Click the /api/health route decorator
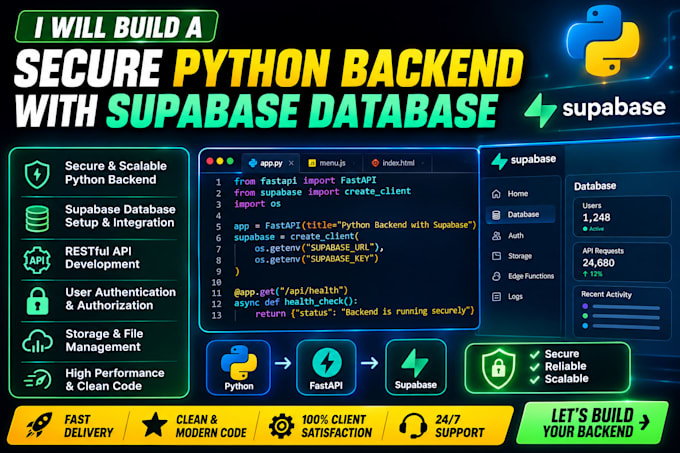 point(291,290)
